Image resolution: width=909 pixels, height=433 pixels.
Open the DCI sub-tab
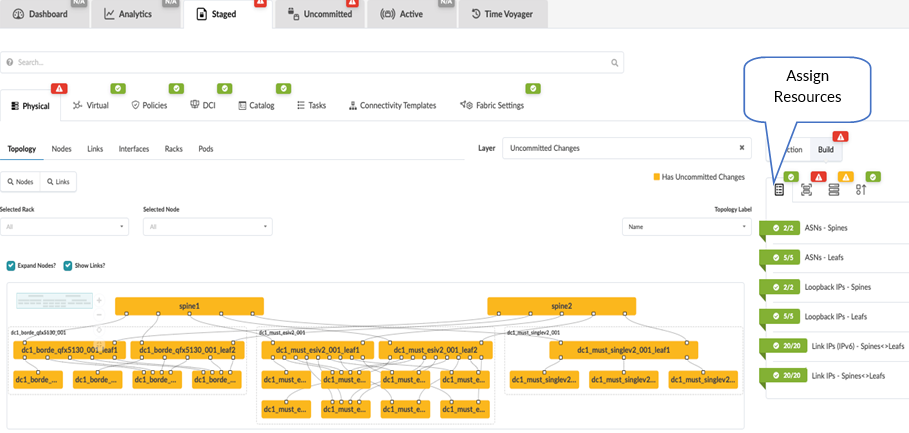pyautogui.click(x=203, y=105)
